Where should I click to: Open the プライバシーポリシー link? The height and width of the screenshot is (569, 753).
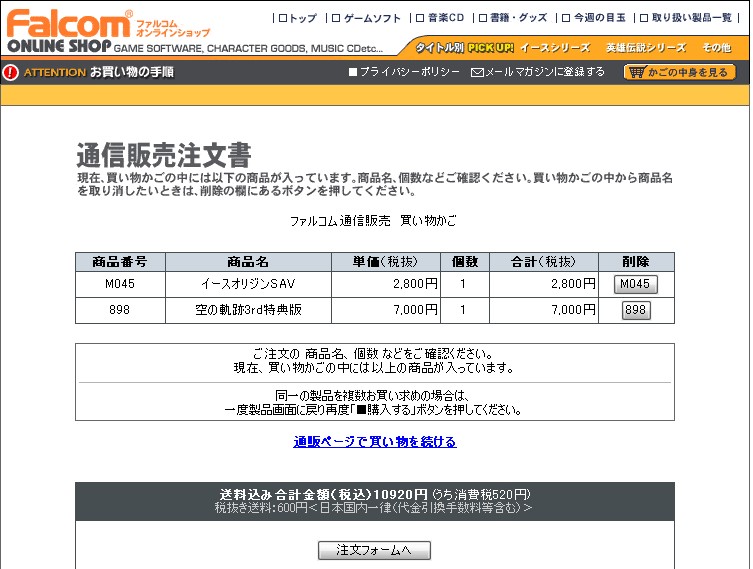404,72
